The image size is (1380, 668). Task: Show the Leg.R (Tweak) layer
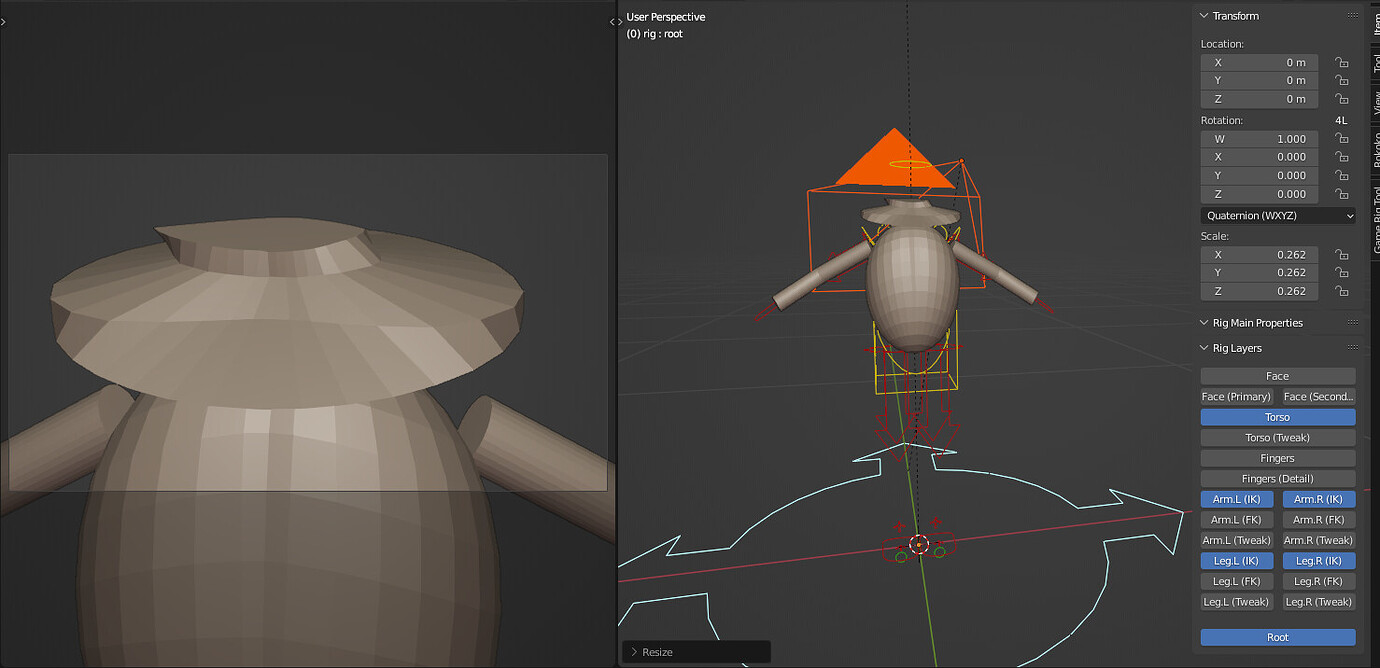tap(1319, 602)
